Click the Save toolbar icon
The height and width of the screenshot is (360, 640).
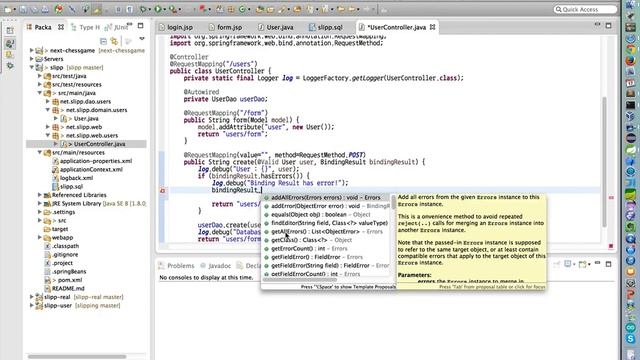(23, 9)
